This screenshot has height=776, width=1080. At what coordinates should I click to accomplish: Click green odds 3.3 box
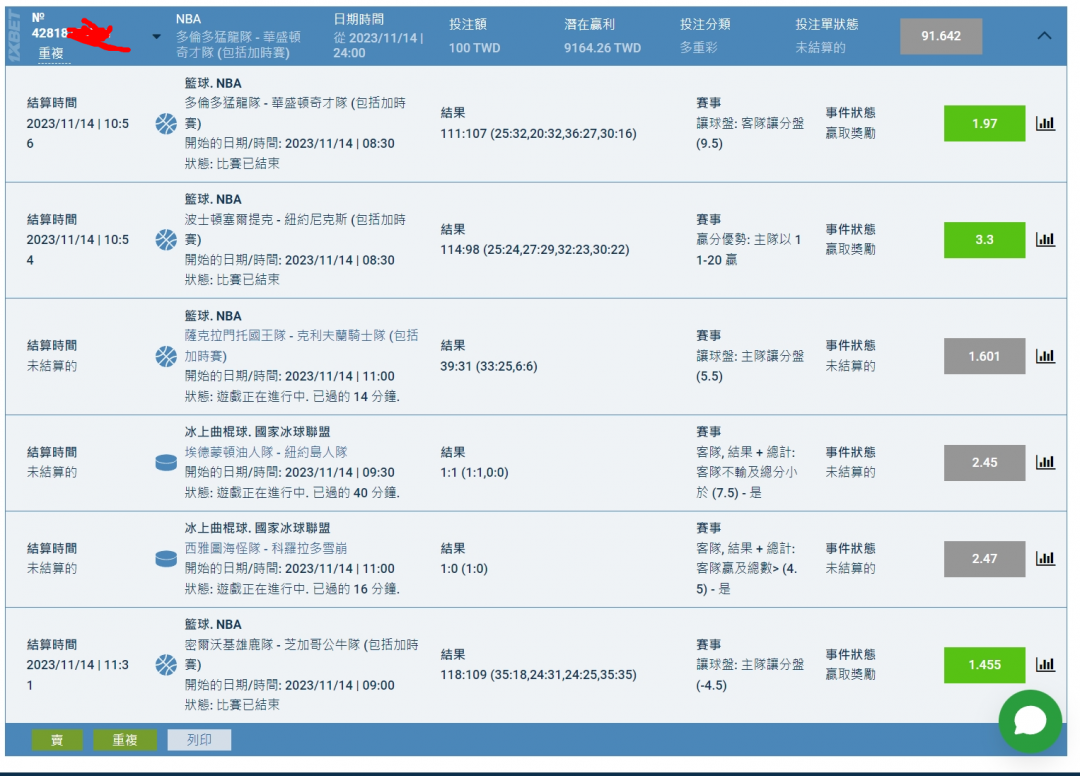pyautogui.click(x=984, y=240)
